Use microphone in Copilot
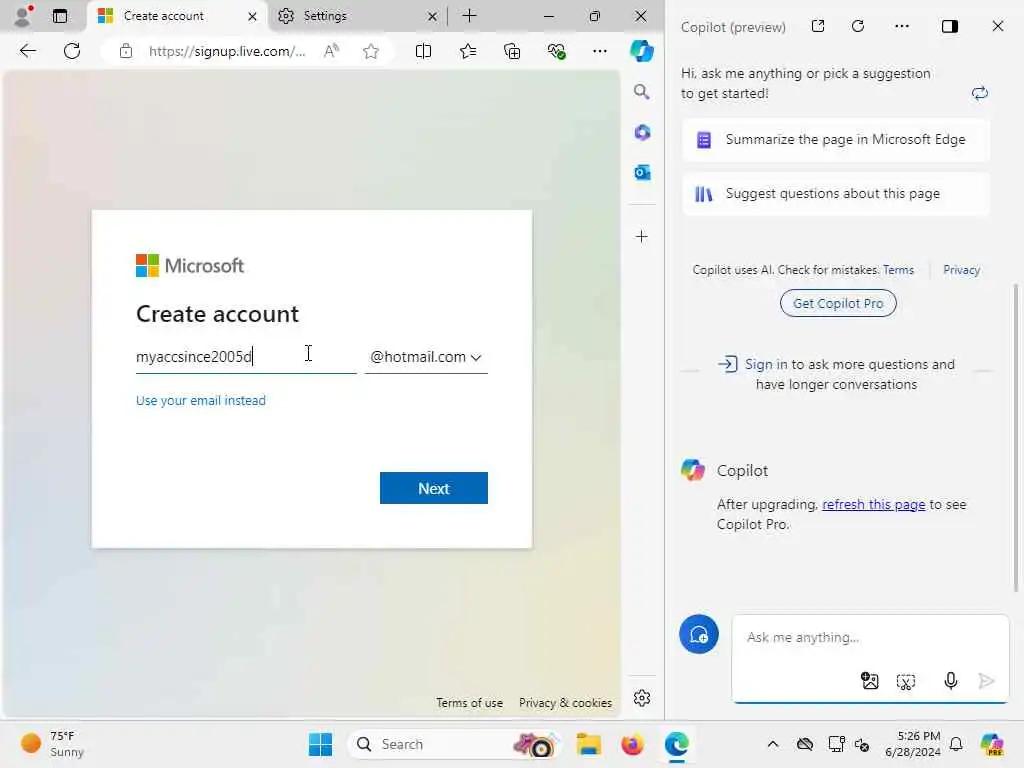Screen dimensions: 1024x768 click(951, 681)
